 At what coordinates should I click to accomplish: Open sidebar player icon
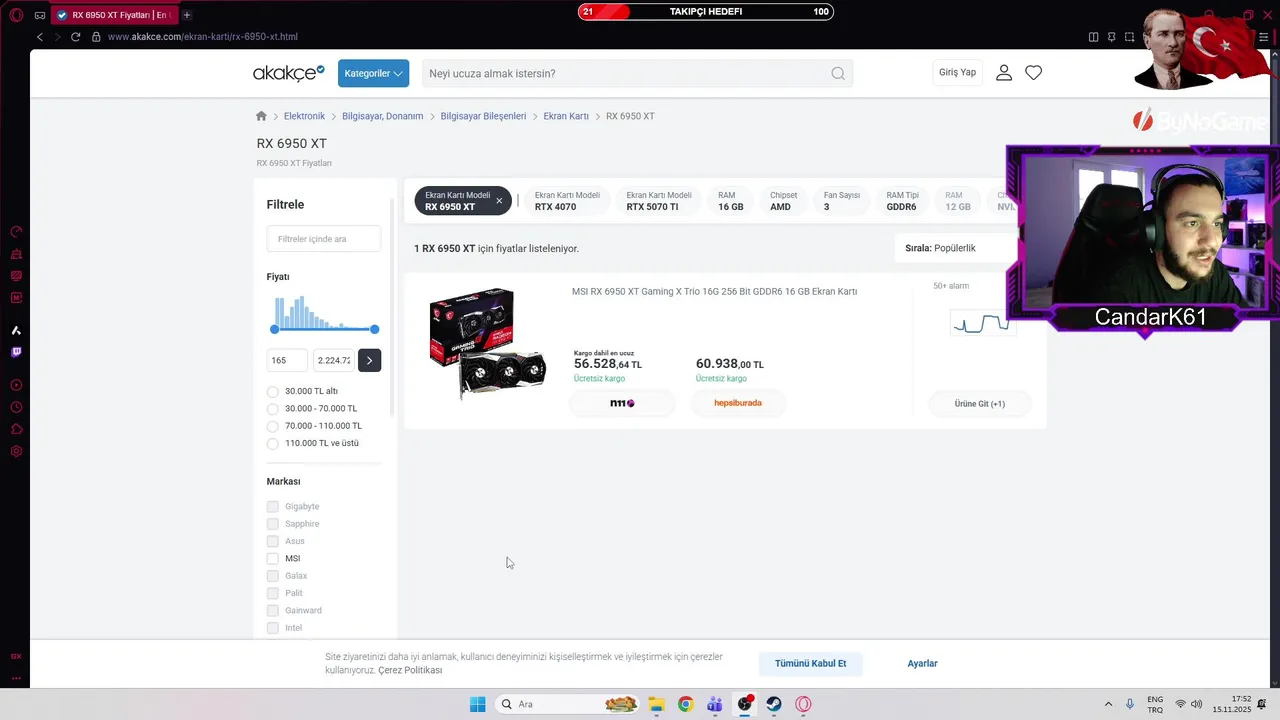16,385
